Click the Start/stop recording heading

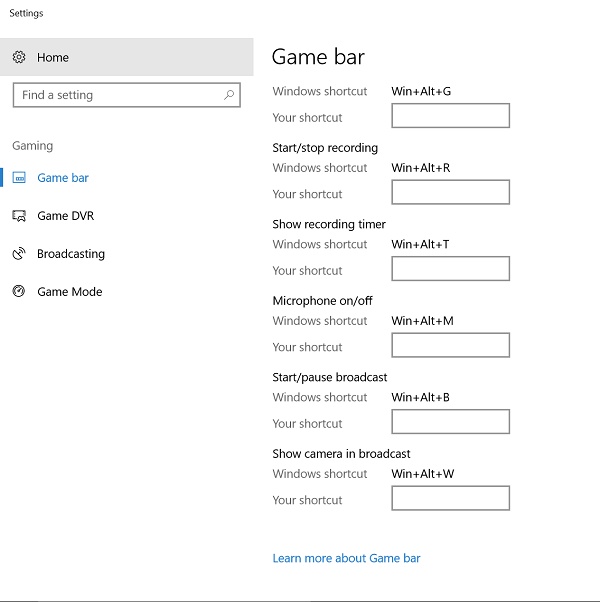click(x=325, y=148)
